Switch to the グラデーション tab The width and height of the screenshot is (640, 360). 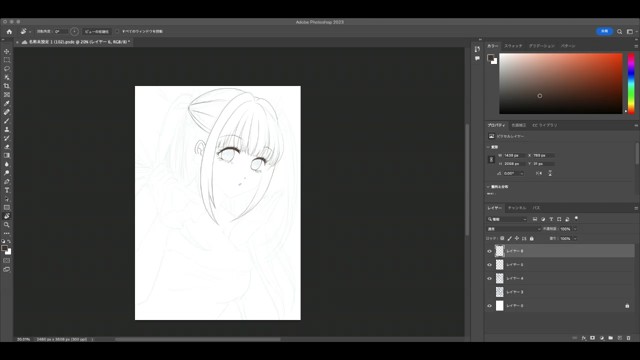click(542, 46)
